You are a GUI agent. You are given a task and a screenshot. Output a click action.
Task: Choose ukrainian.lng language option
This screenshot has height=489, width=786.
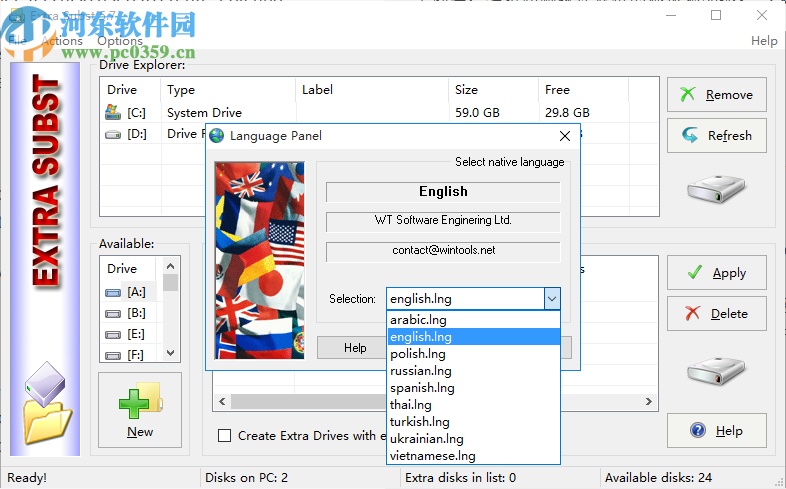pyautogui.click(x=473, y=439)
